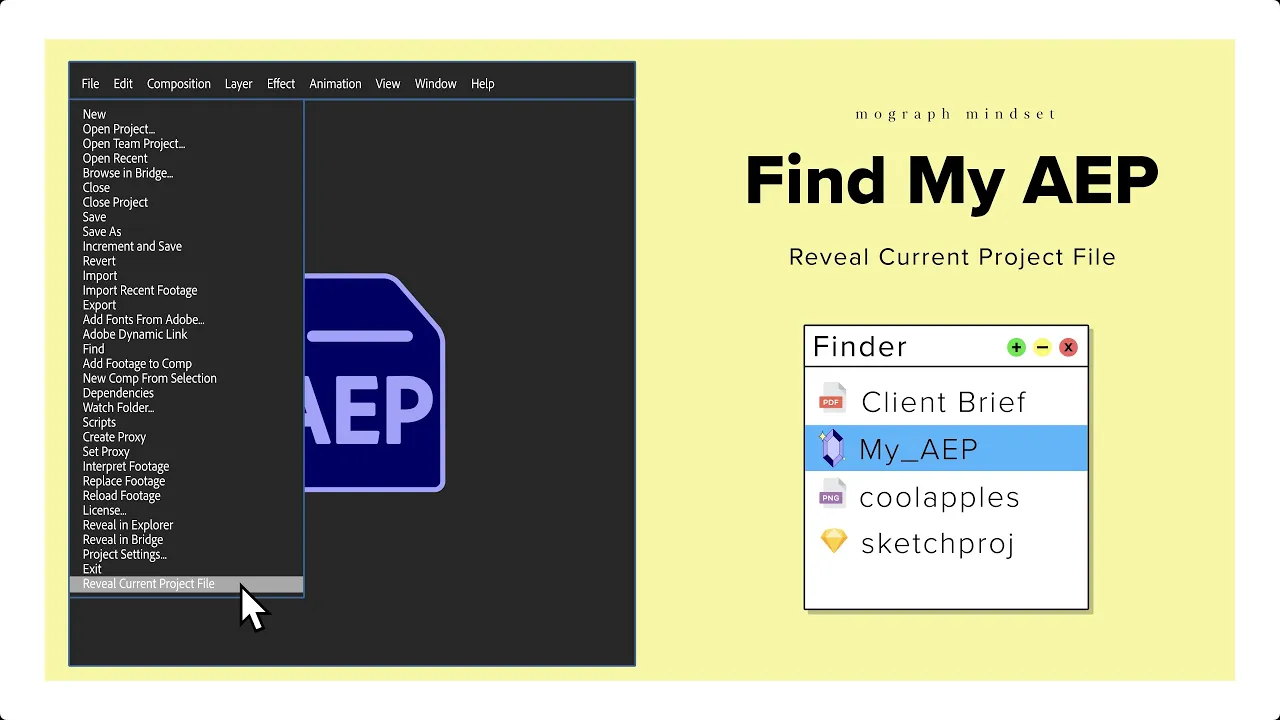Choose Increment and Save
This screenshot has width=1280, height=720.
click(x=132, y=246)
